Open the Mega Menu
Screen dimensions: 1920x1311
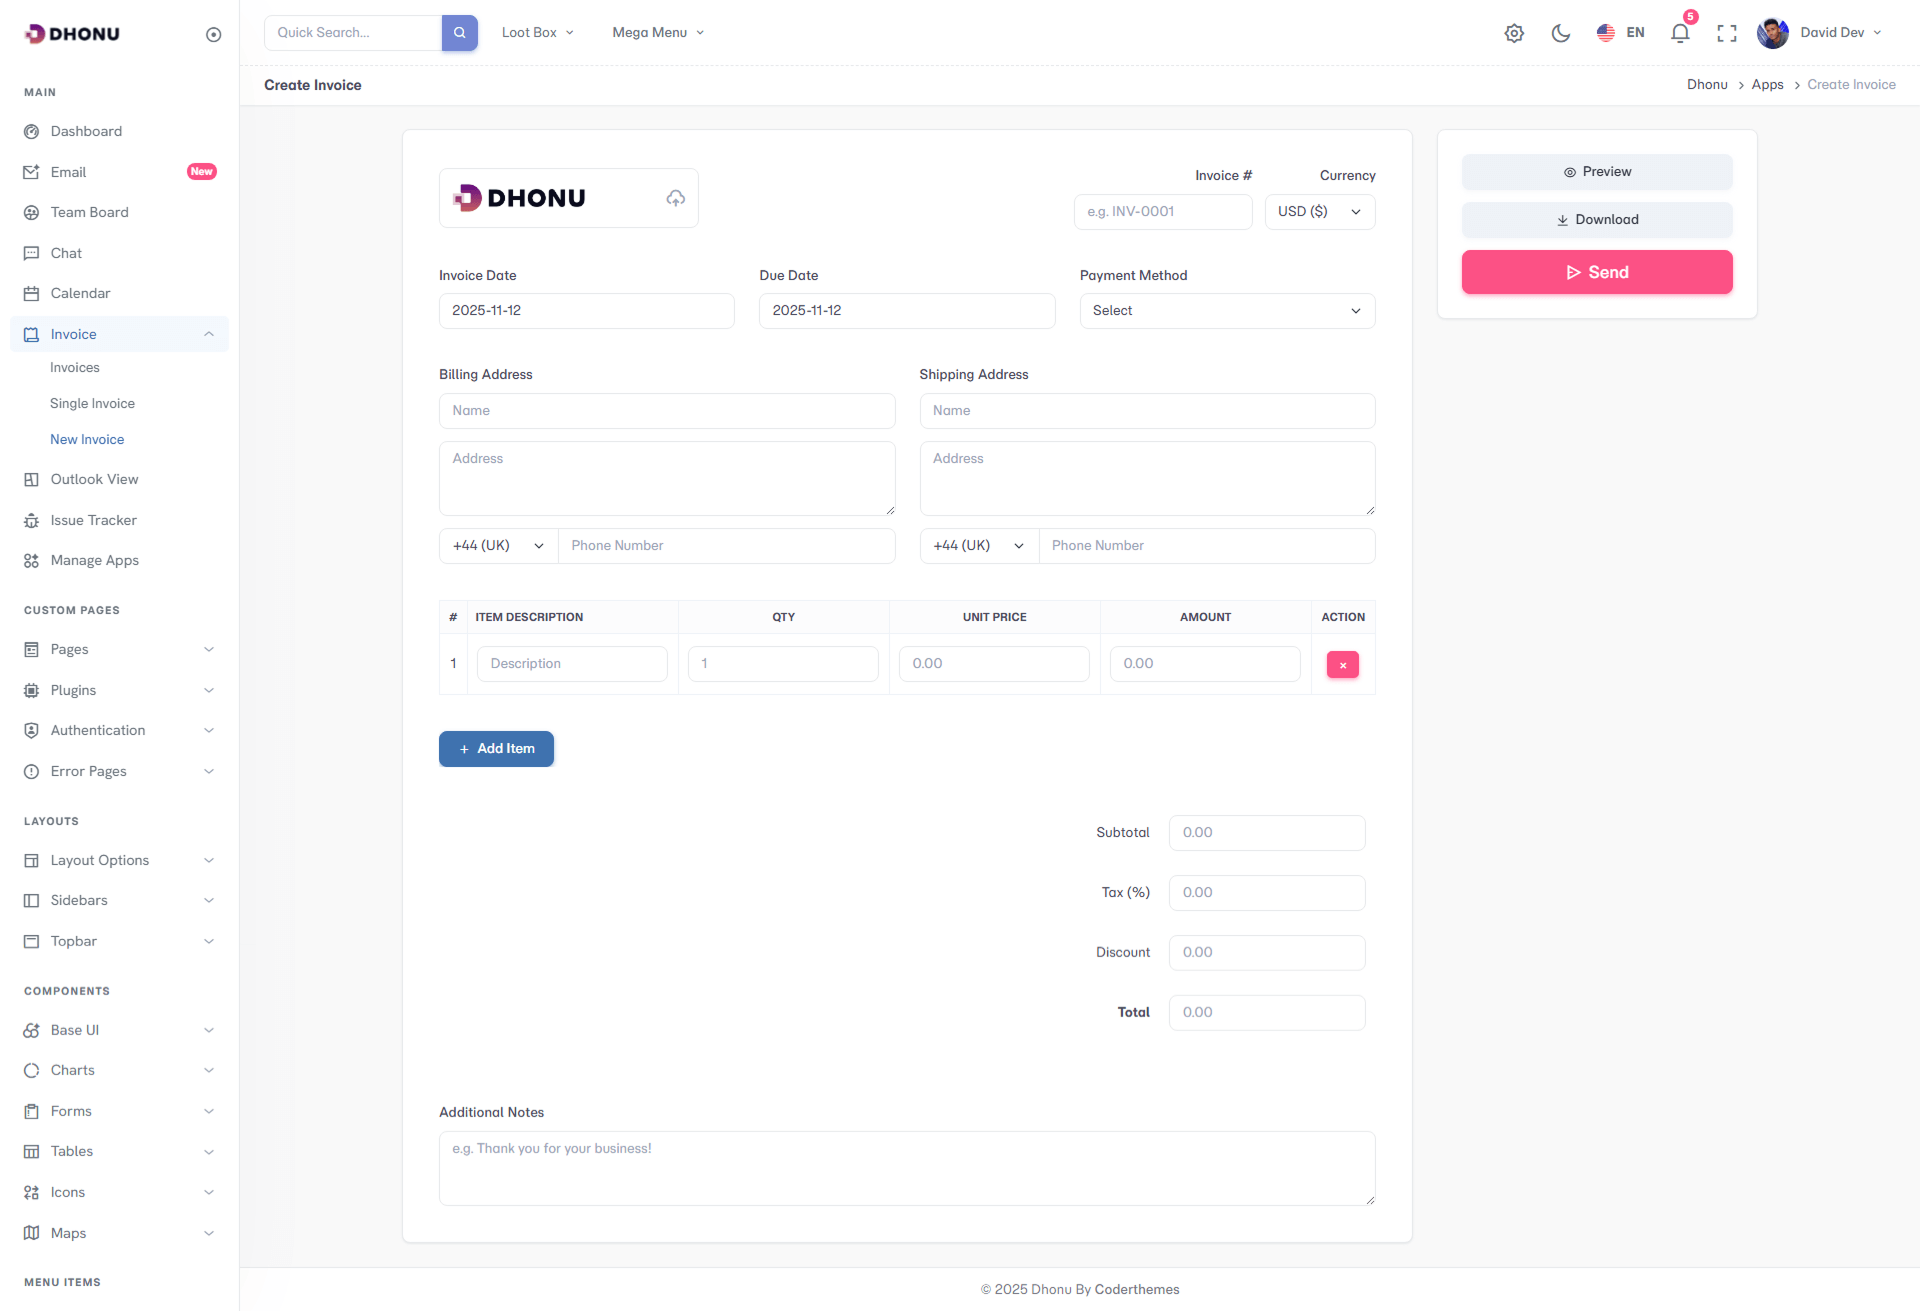(x=658, y=33)
